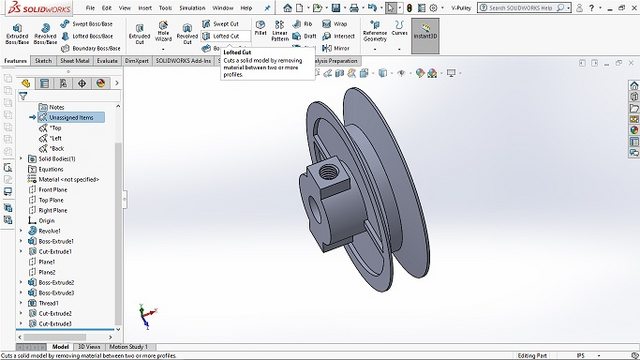Select the Revolved Boss/Base tool
The height and width of the screenshot is (360, 640).
[x=45, y=33]
